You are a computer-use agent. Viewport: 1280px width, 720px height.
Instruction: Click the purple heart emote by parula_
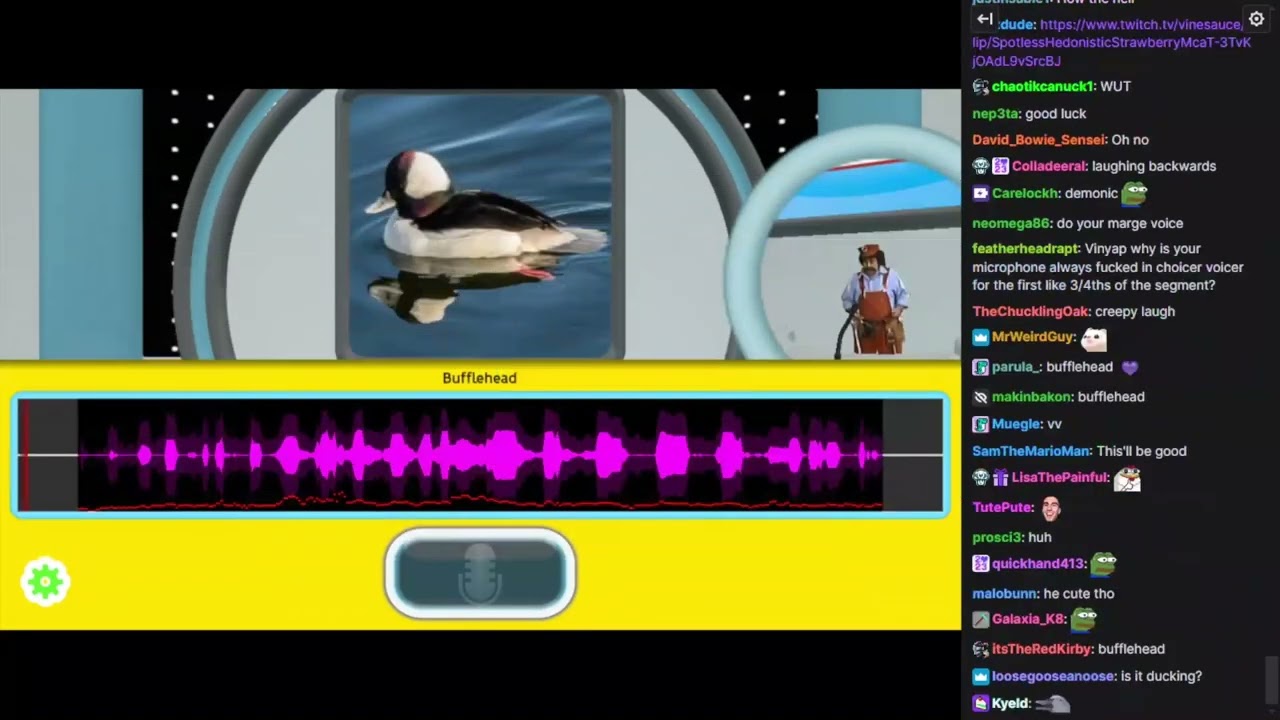pos(1130,368)
